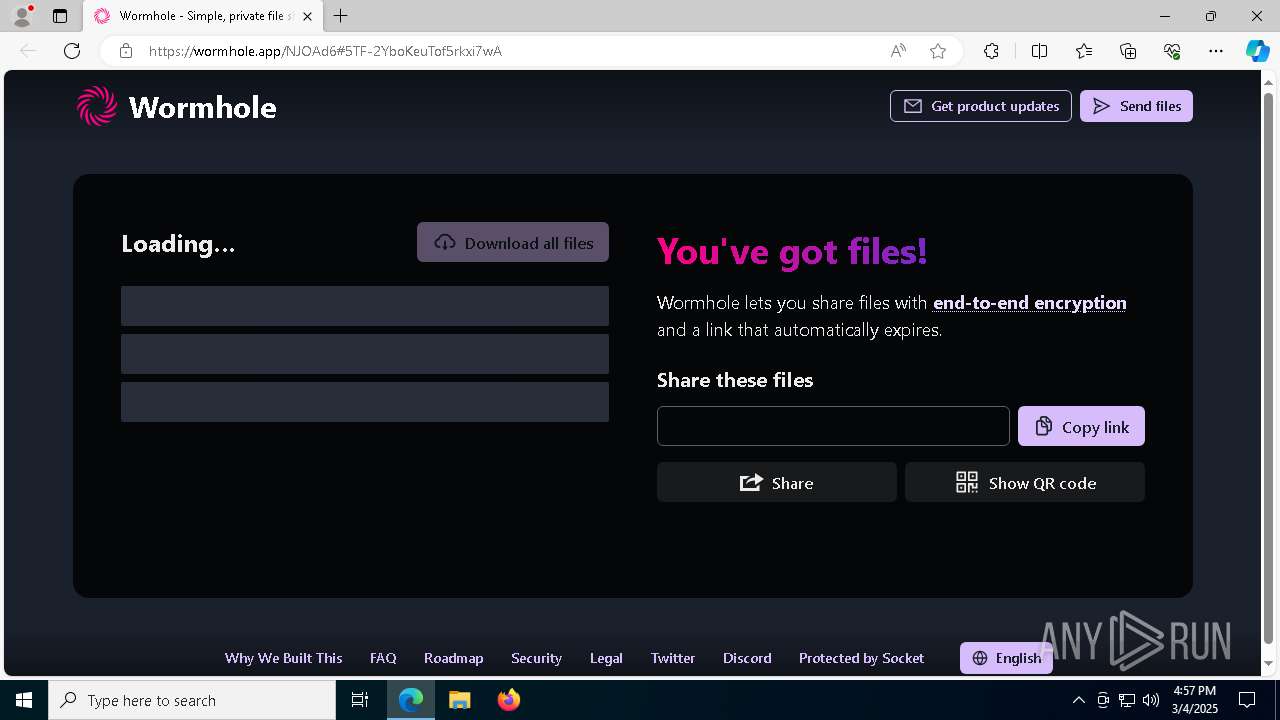Open the Windows Start menu

[x=24, y=700]
